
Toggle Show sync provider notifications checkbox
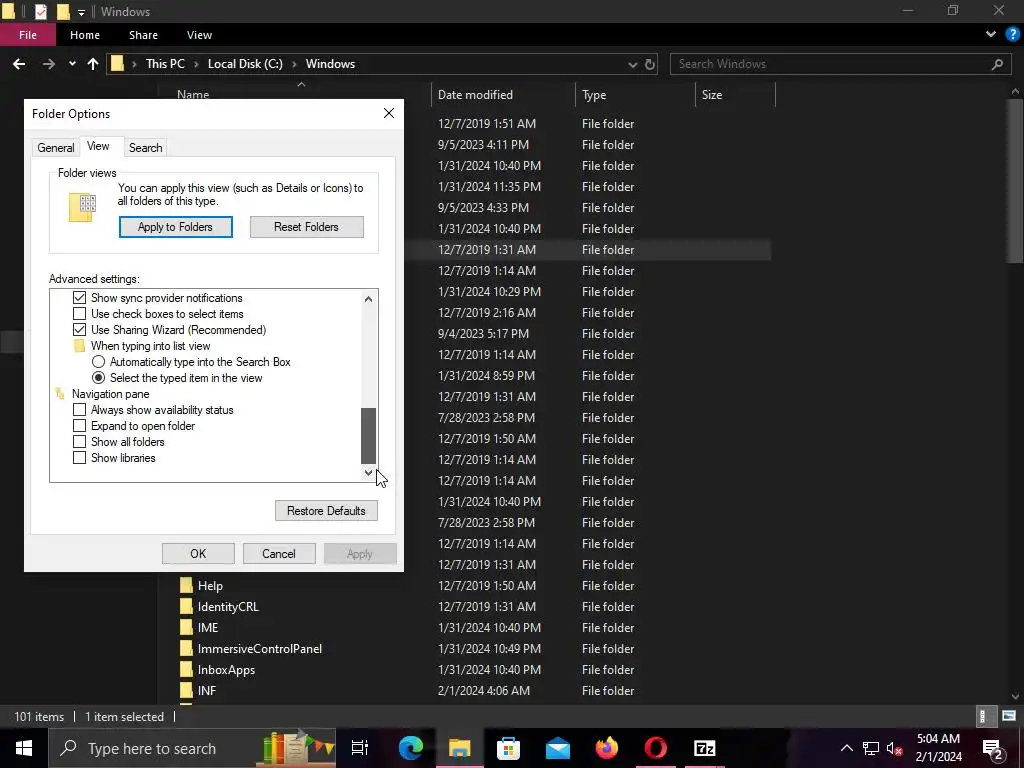(x=80, y=298)
